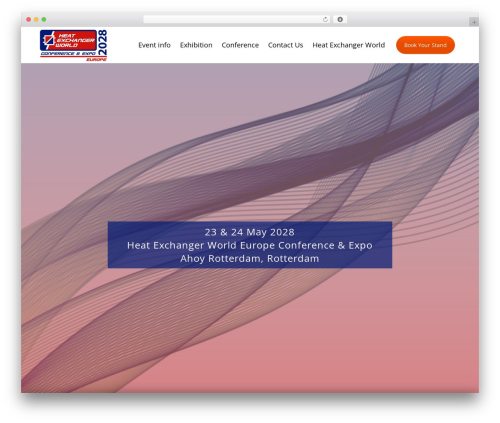Open the Event info menu item
Viewport: 500px width, 423px height.
pyautogui.click(x=154, y=45)
